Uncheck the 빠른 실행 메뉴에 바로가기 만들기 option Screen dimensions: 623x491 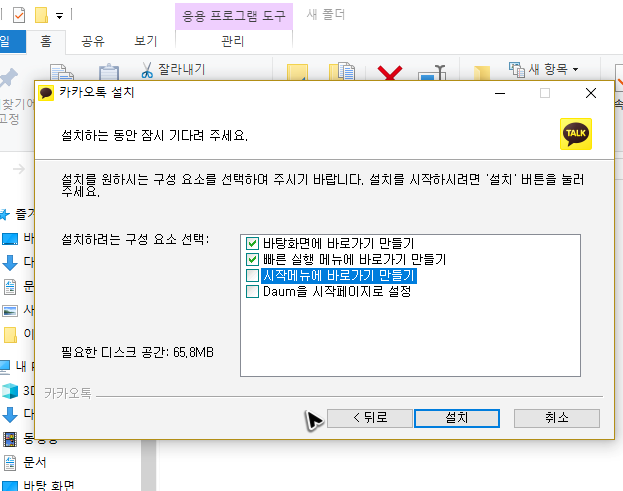(252, 259)
